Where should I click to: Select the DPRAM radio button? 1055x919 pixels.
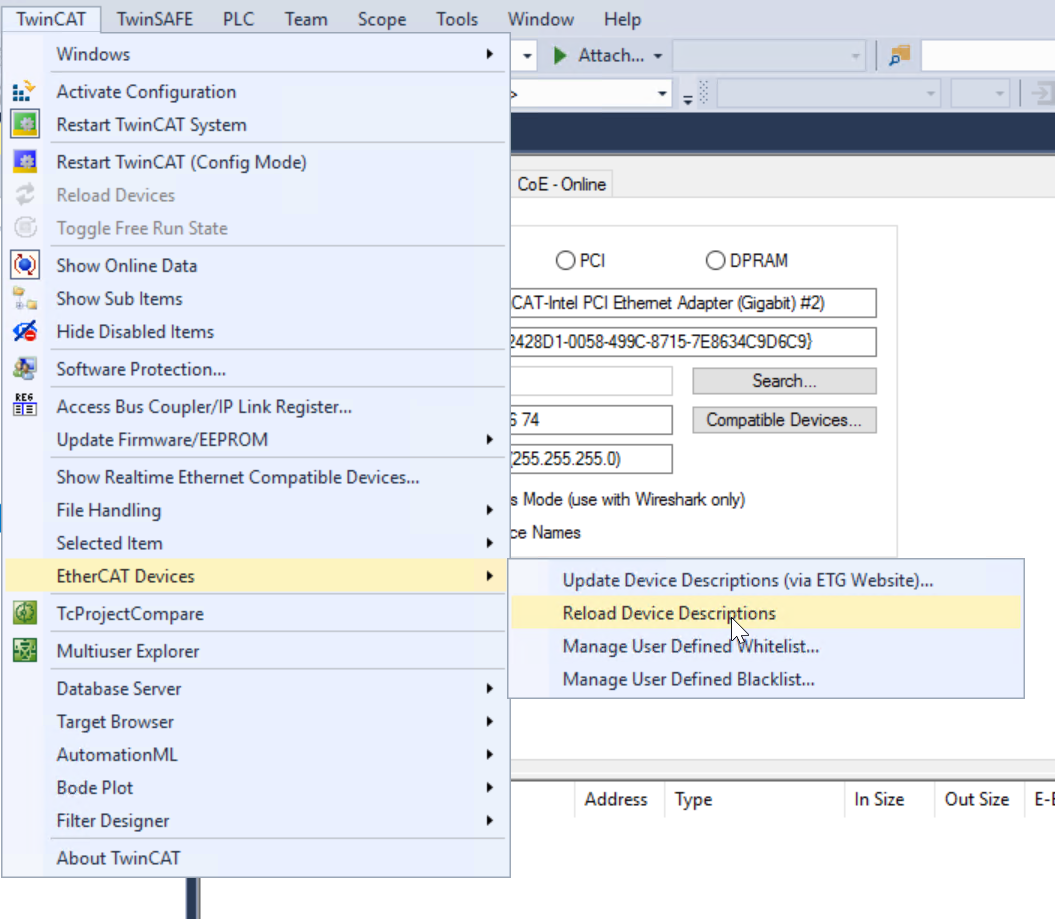tap(715, 260)
